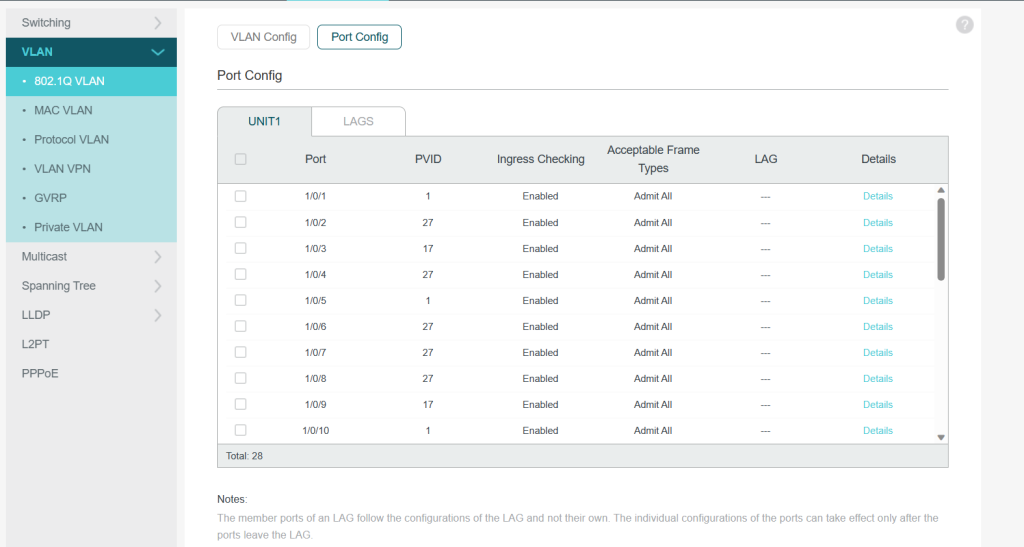Tick the select-all header checkbox
Viewport: 1024px width, 547px height.
click(240, 159)
